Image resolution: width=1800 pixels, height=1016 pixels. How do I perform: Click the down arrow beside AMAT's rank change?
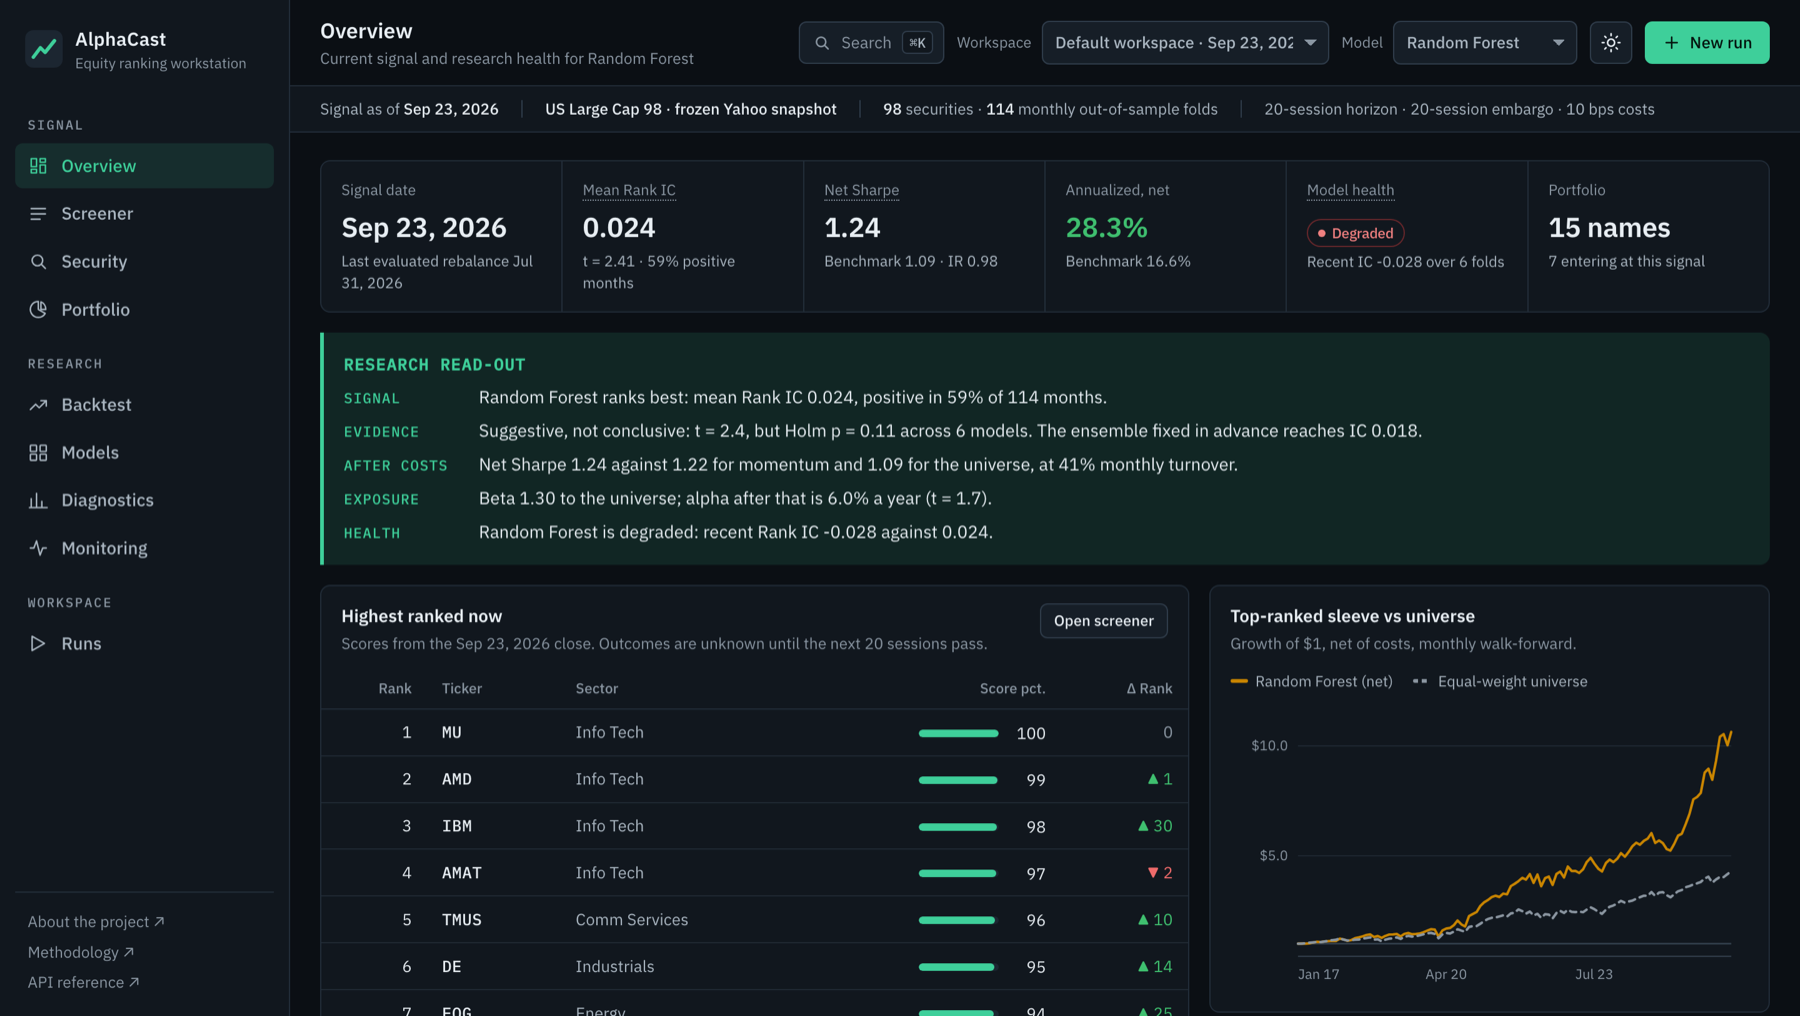point(1152,873)
